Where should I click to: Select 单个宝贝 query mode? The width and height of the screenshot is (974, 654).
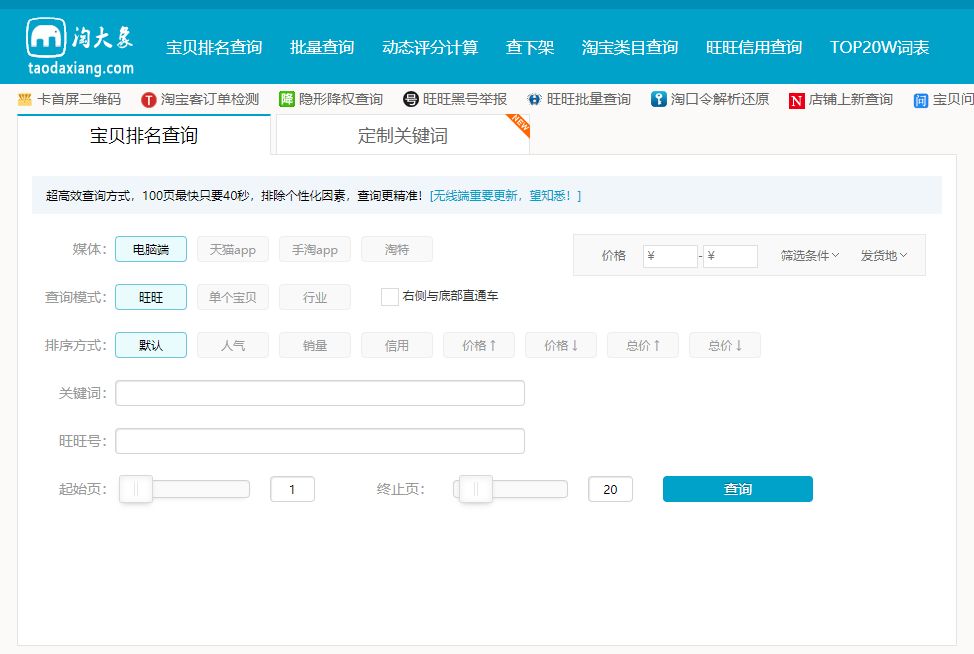233,297
